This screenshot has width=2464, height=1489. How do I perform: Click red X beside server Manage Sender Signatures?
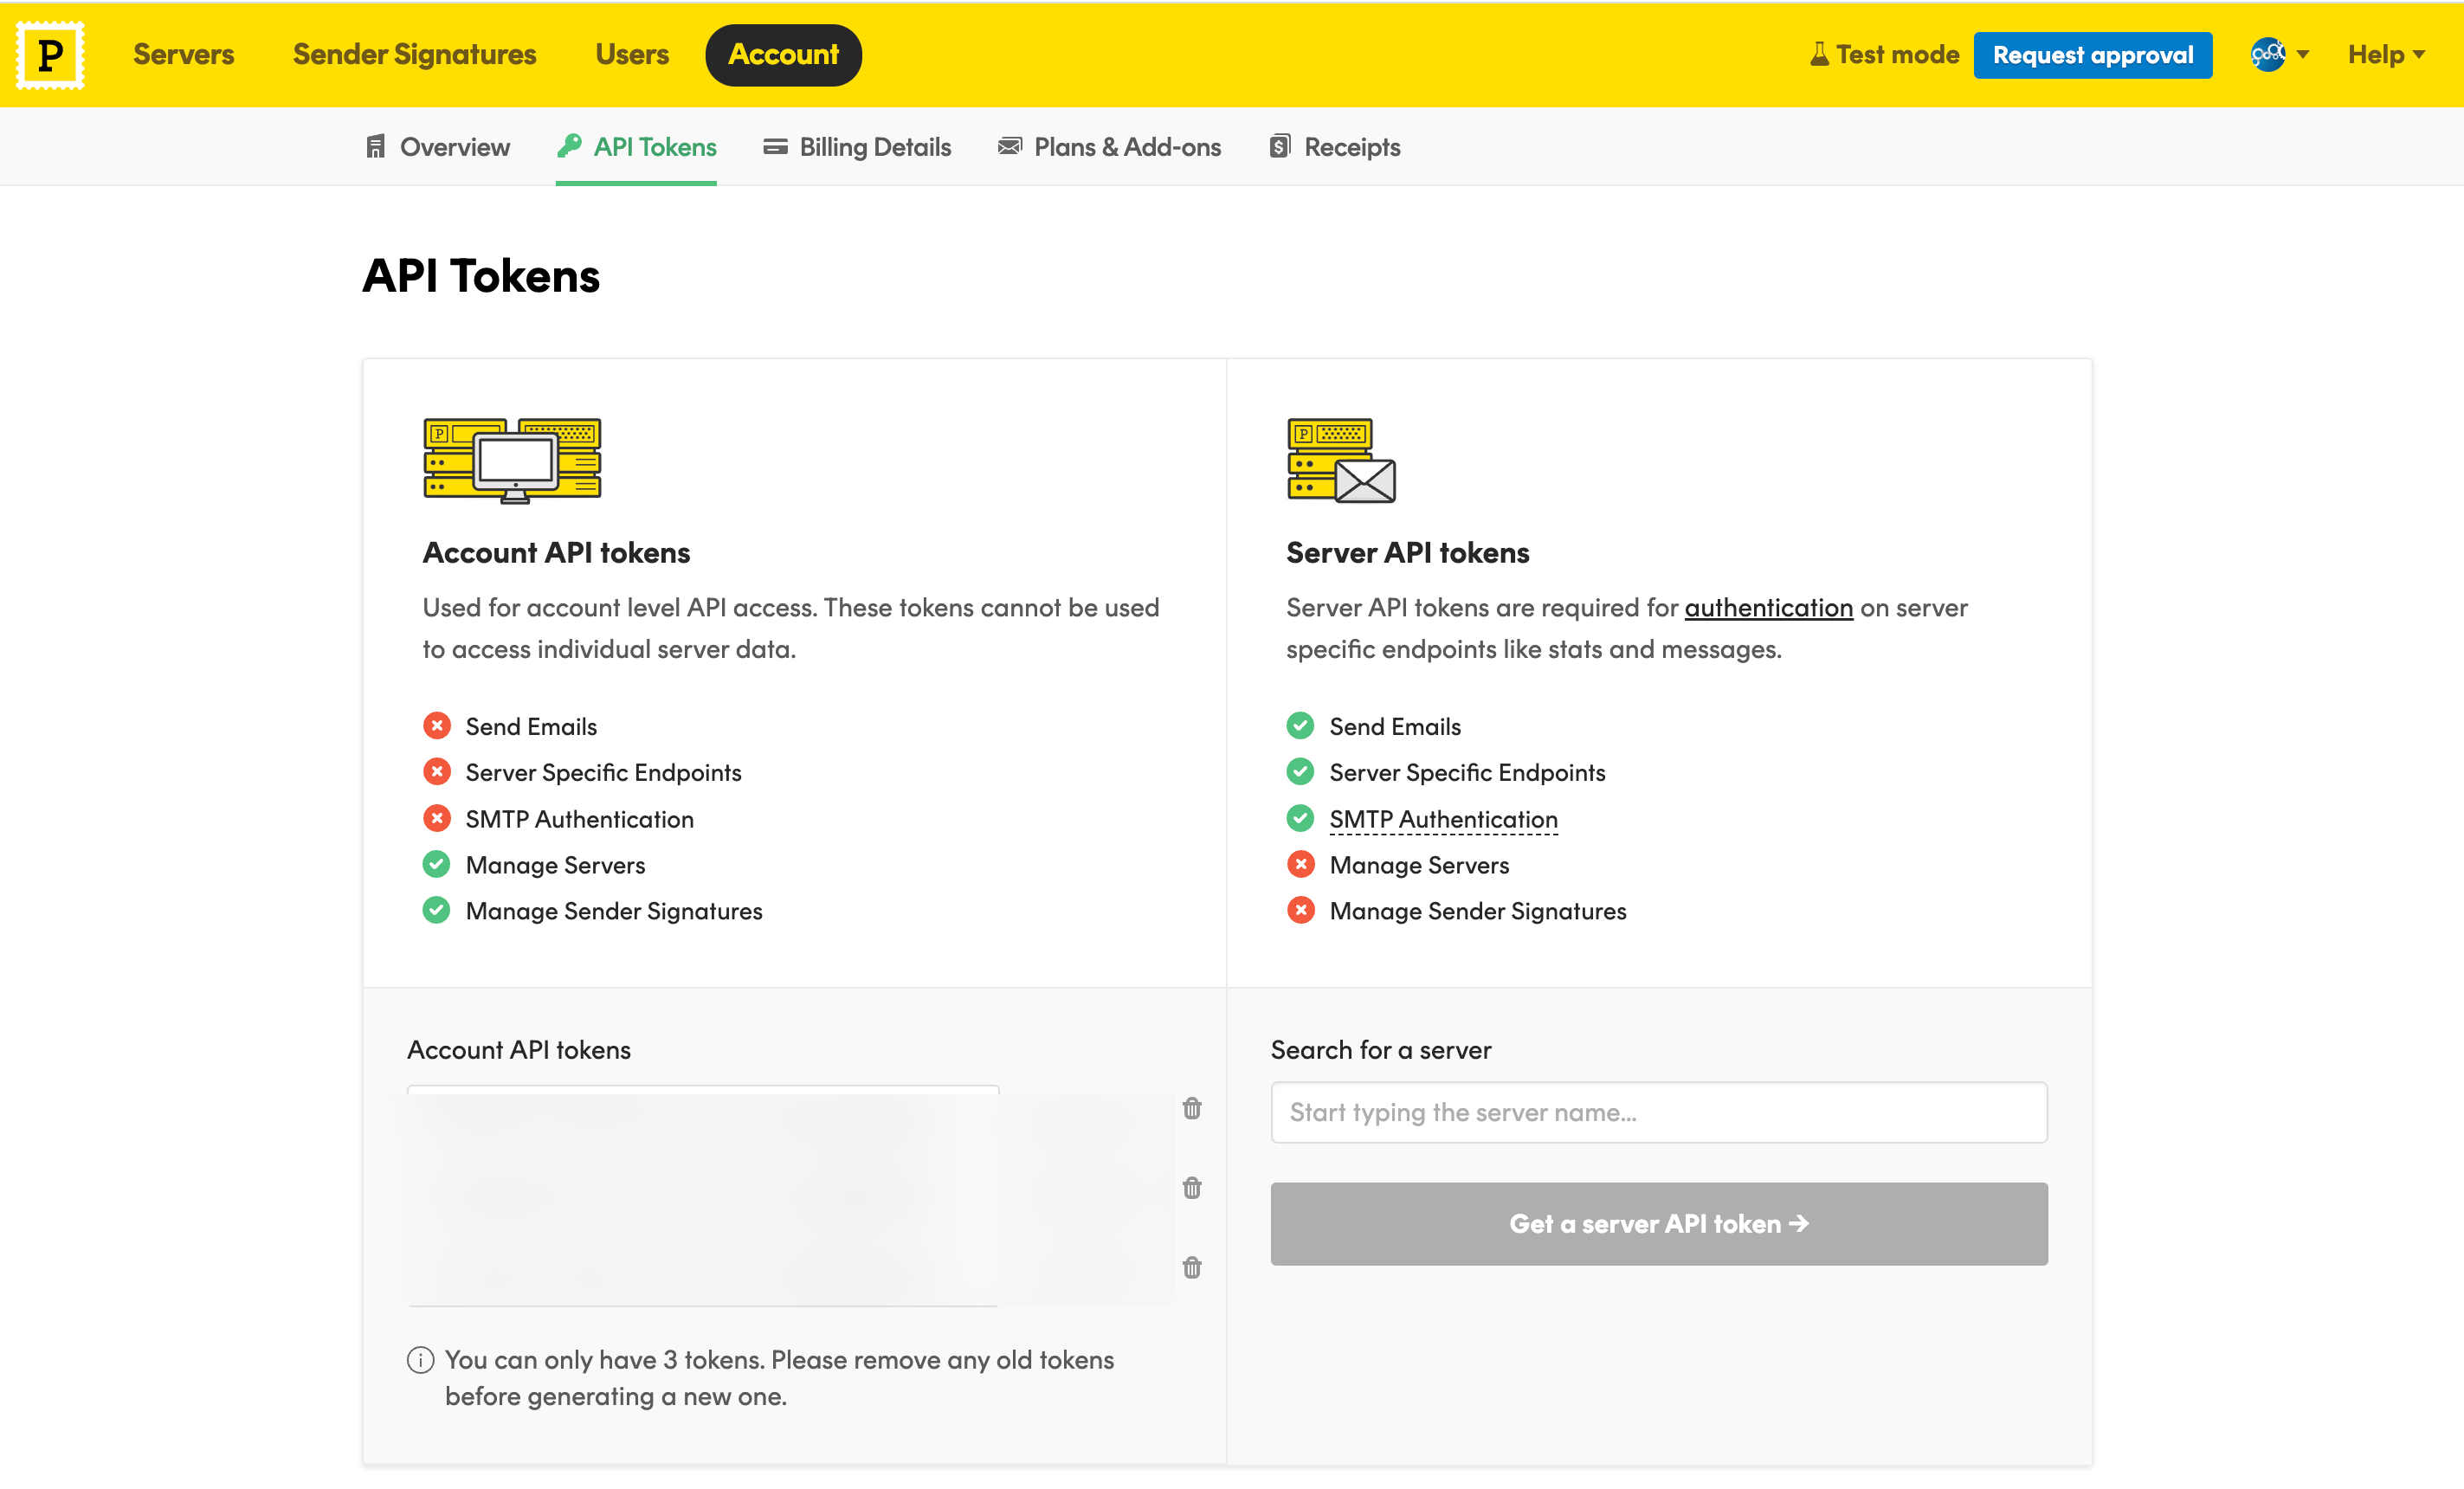(1300, 911)
